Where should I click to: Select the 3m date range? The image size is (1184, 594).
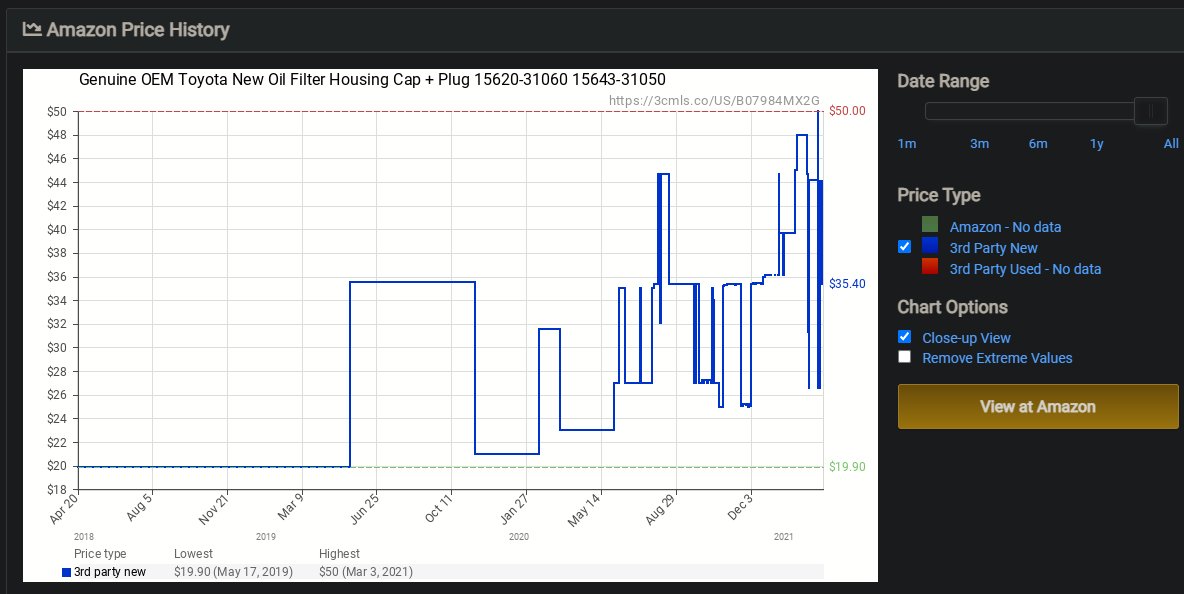coord(979,143)
